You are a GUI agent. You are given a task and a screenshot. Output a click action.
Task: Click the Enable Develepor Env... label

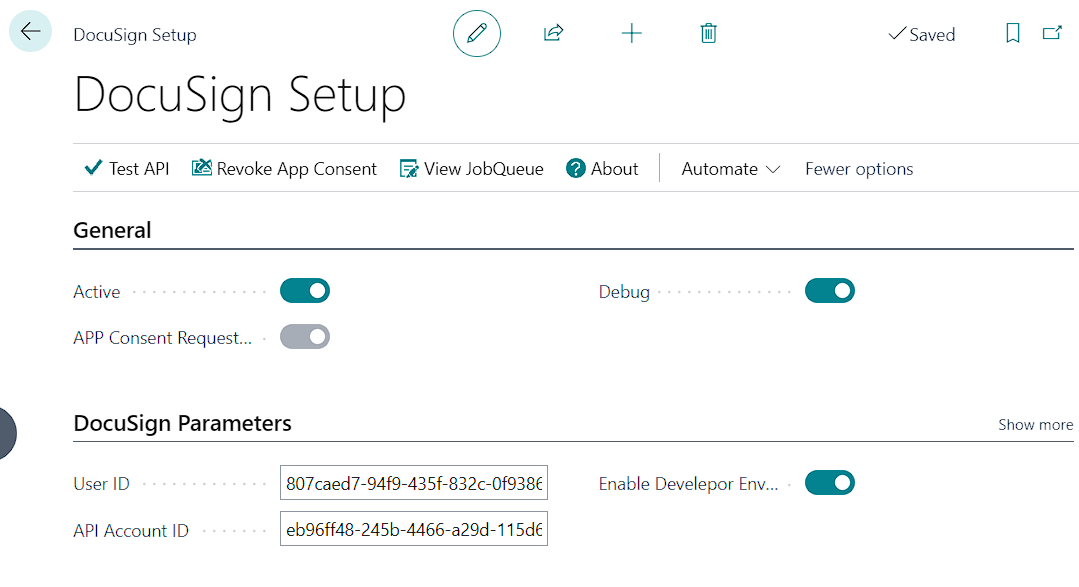[x=688, y=484]
